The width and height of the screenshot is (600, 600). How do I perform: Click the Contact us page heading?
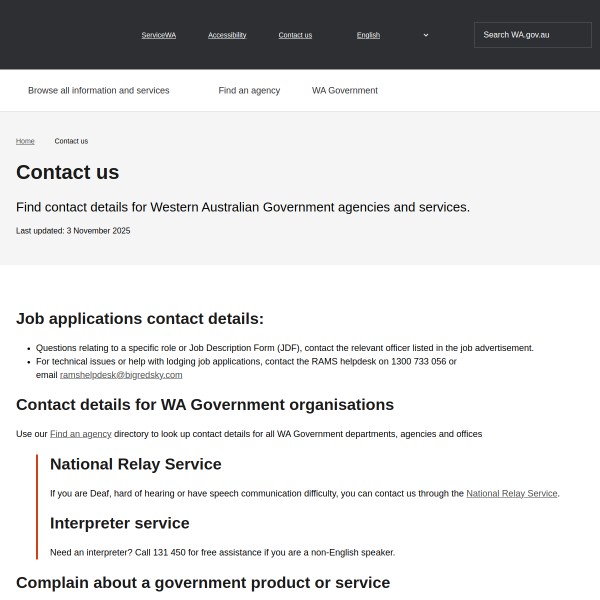point(68,172)
